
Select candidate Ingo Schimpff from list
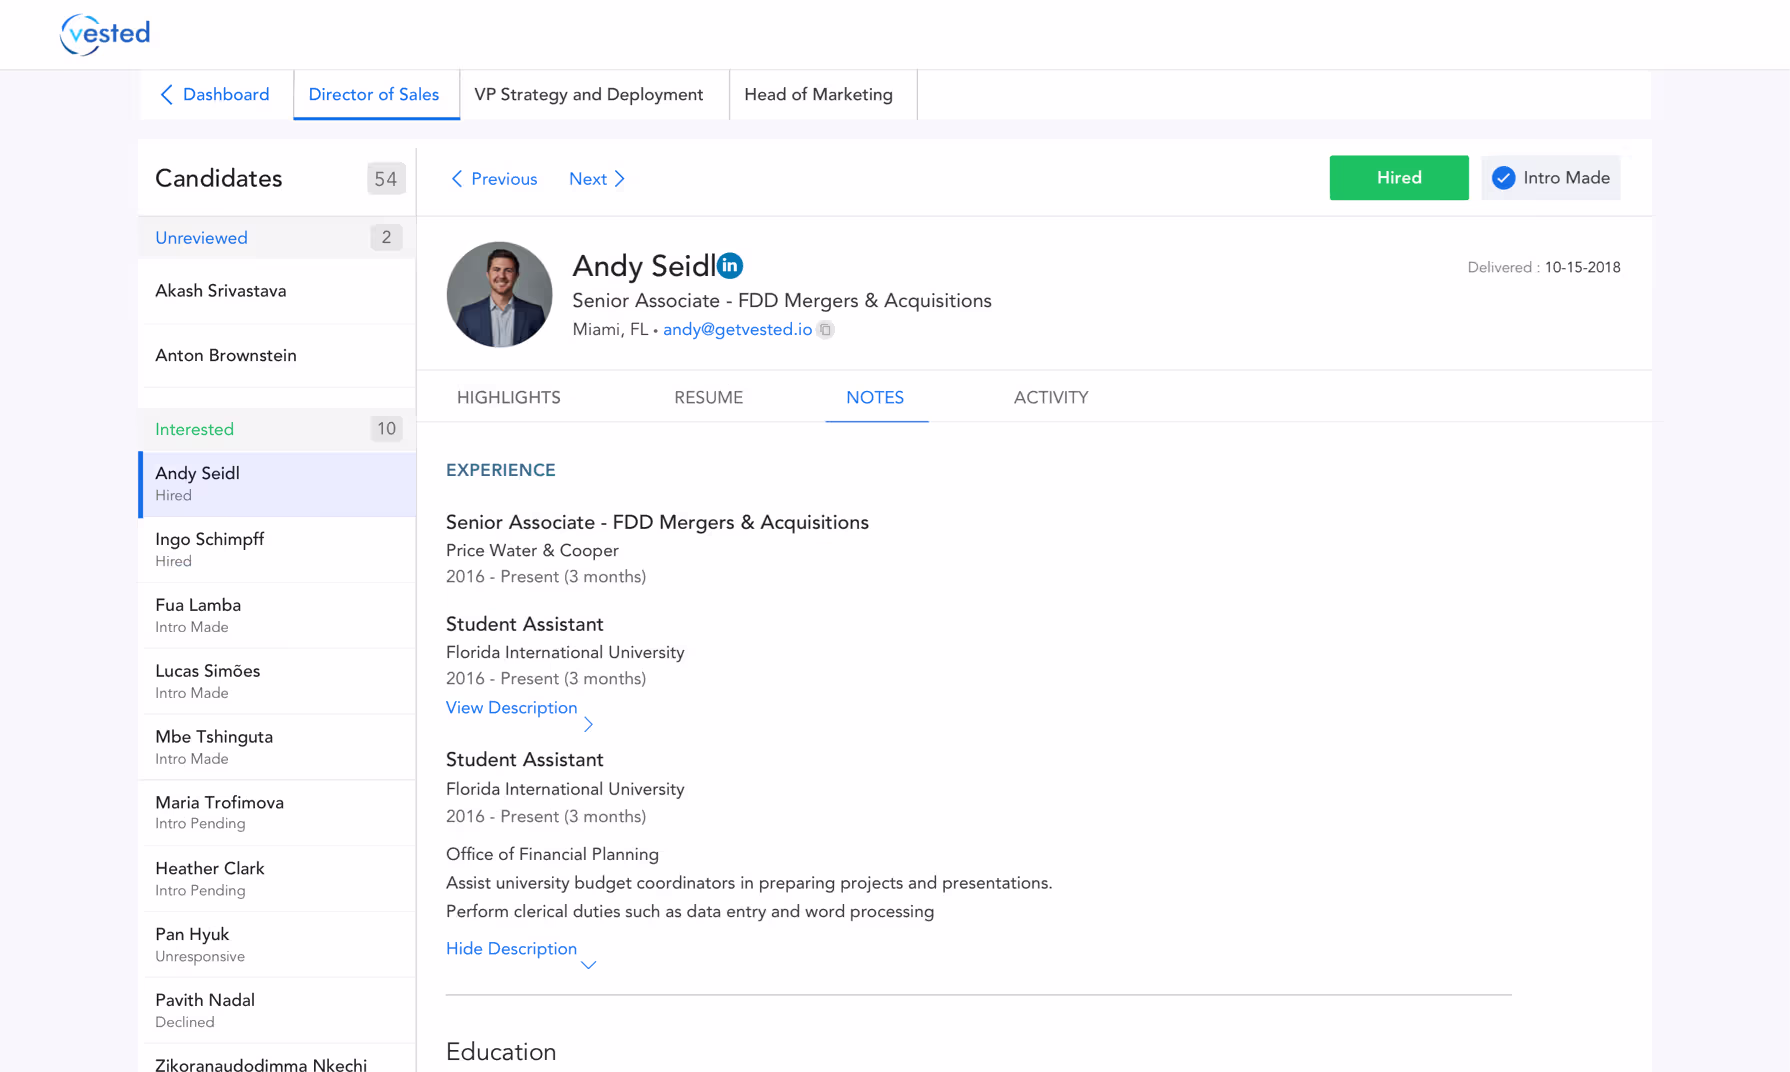tap(277, 550)
